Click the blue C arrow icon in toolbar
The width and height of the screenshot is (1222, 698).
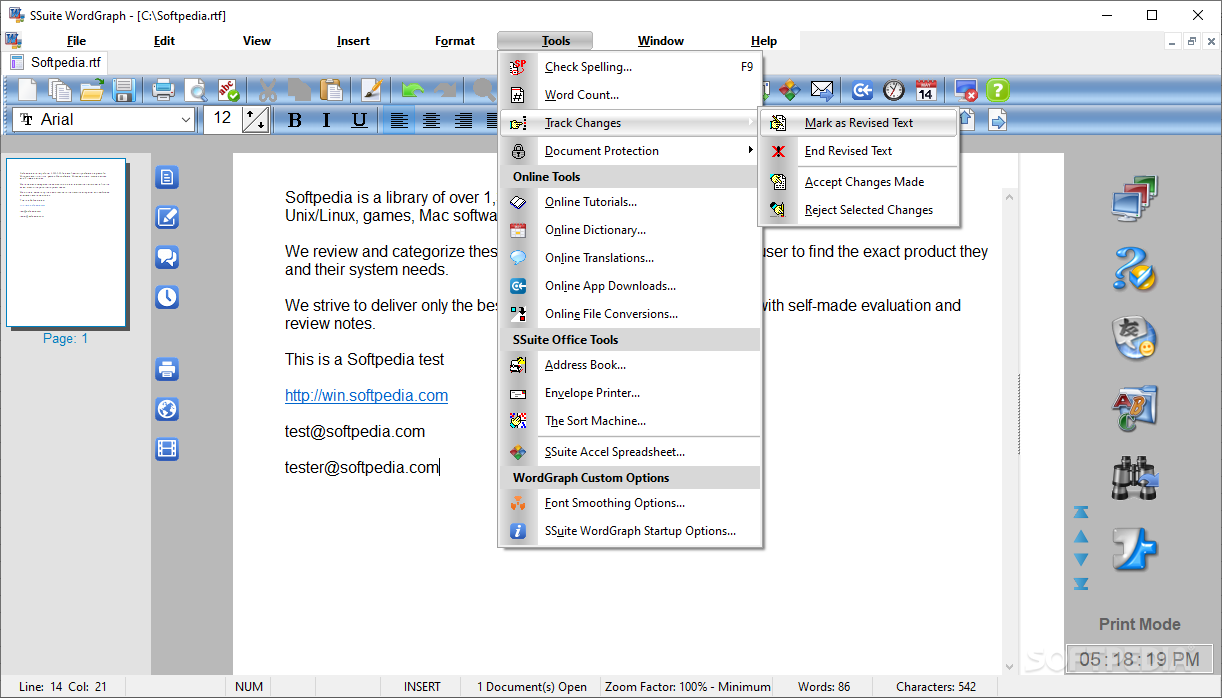(862, 91)
